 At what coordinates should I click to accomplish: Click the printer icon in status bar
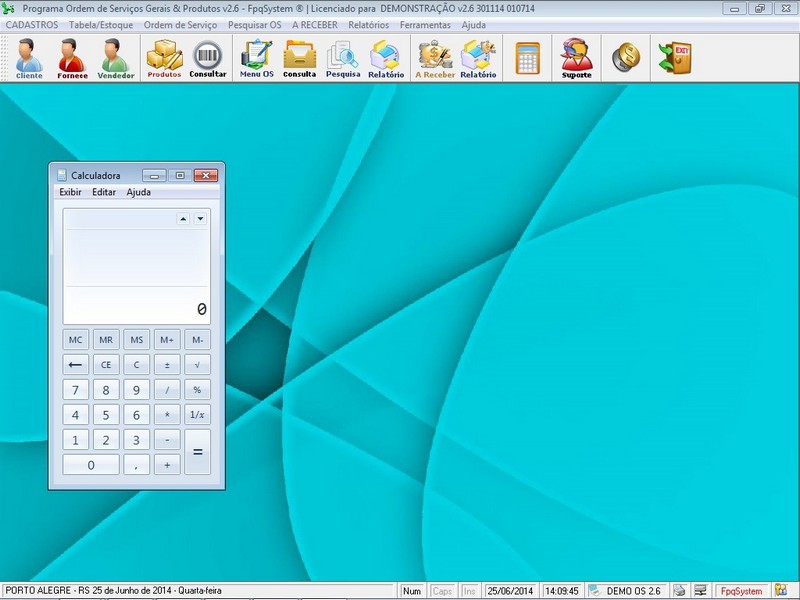coord(679,591)
